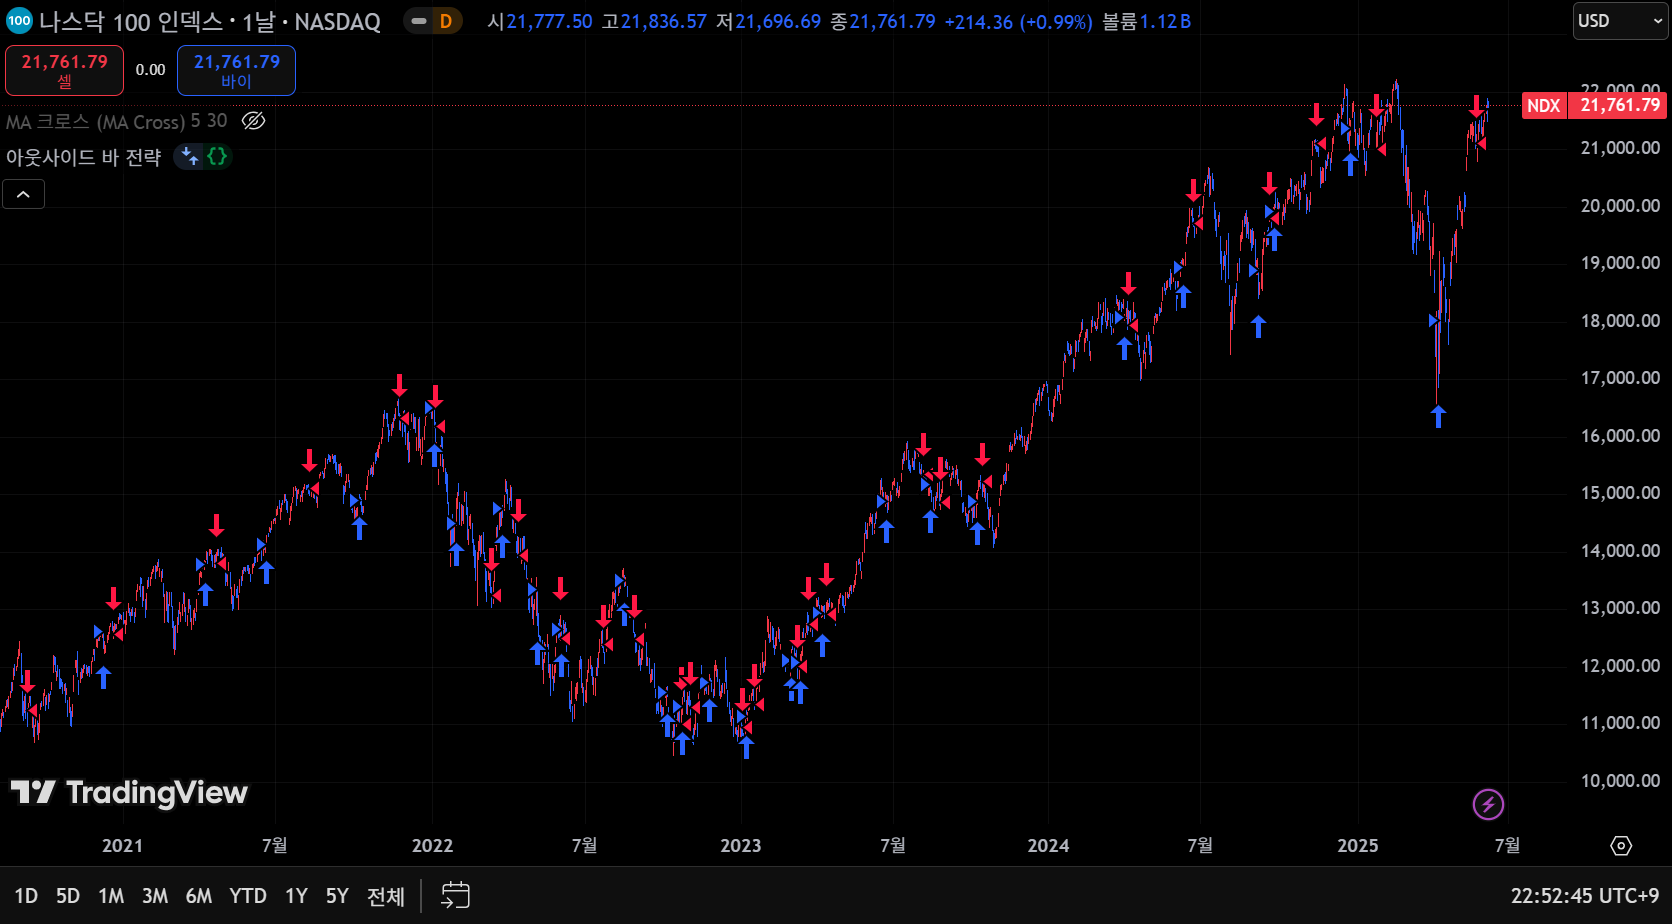Open the USD currency dropdown
The image size is (1672, 924).
click(1620, 21)
